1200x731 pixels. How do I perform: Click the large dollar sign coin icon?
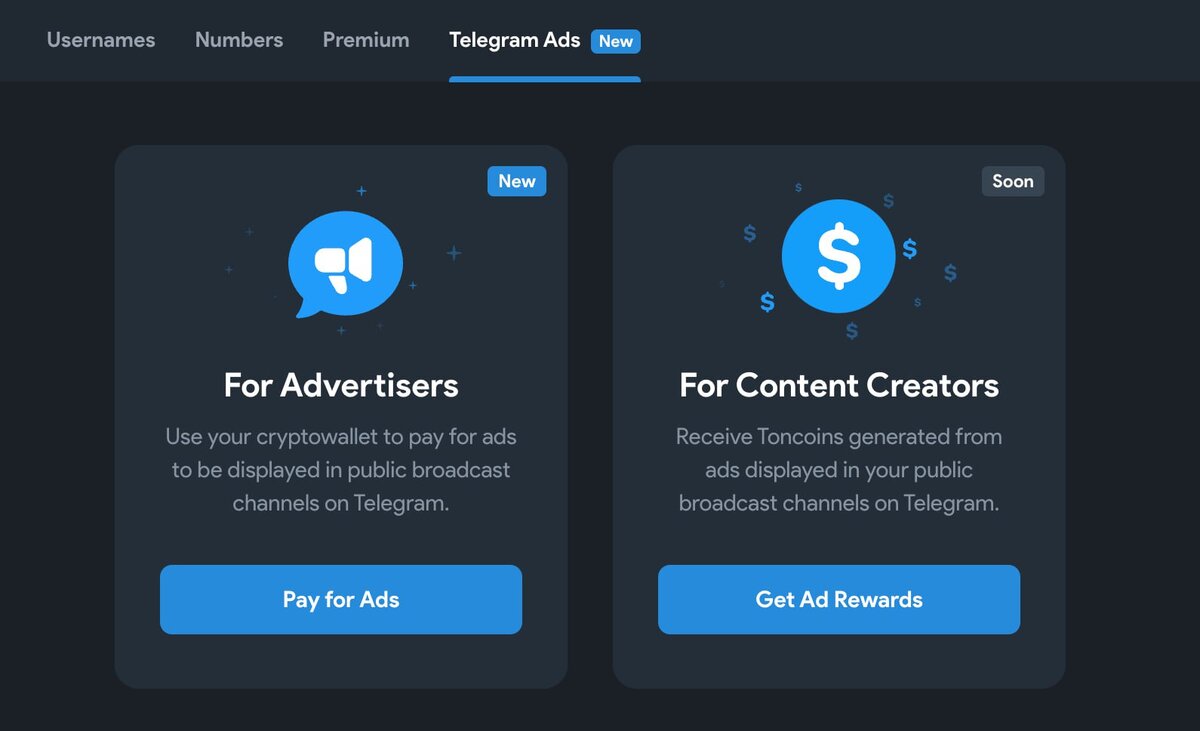click(838, 257)
